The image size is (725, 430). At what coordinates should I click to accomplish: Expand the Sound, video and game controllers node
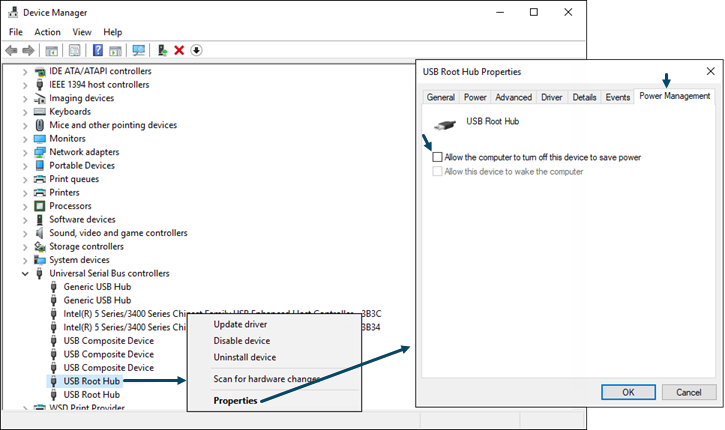click(x=25, y=233)
